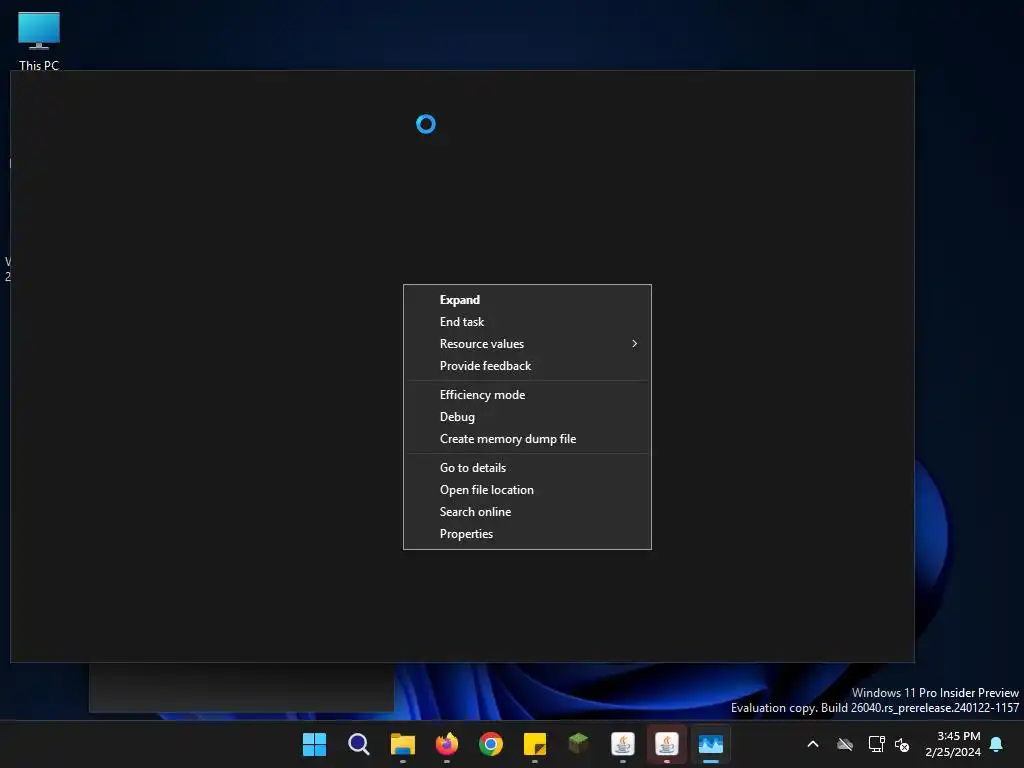Open Sticky Notes from the taskbar

pos(535,744)
